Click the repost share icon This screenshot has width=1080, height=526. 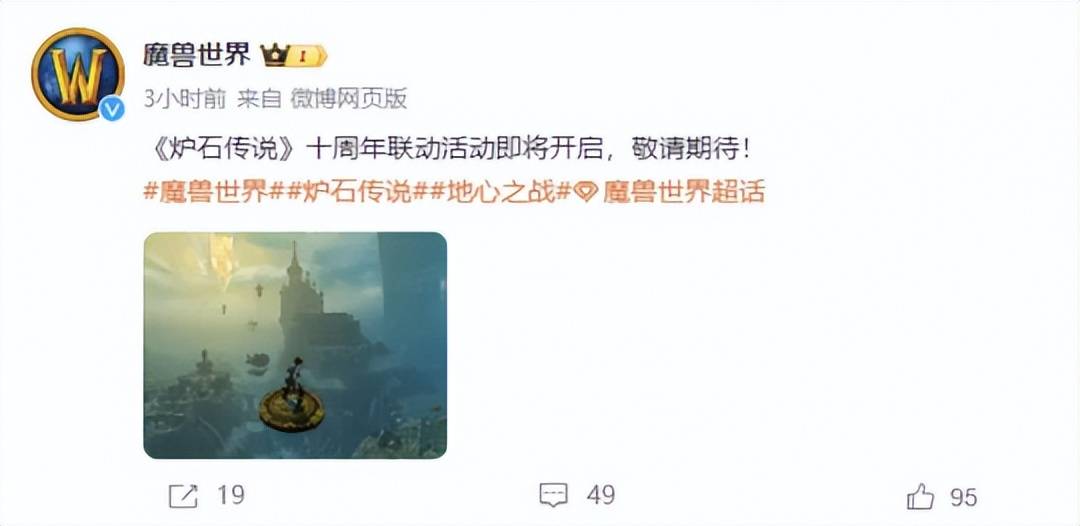(183, 496)
